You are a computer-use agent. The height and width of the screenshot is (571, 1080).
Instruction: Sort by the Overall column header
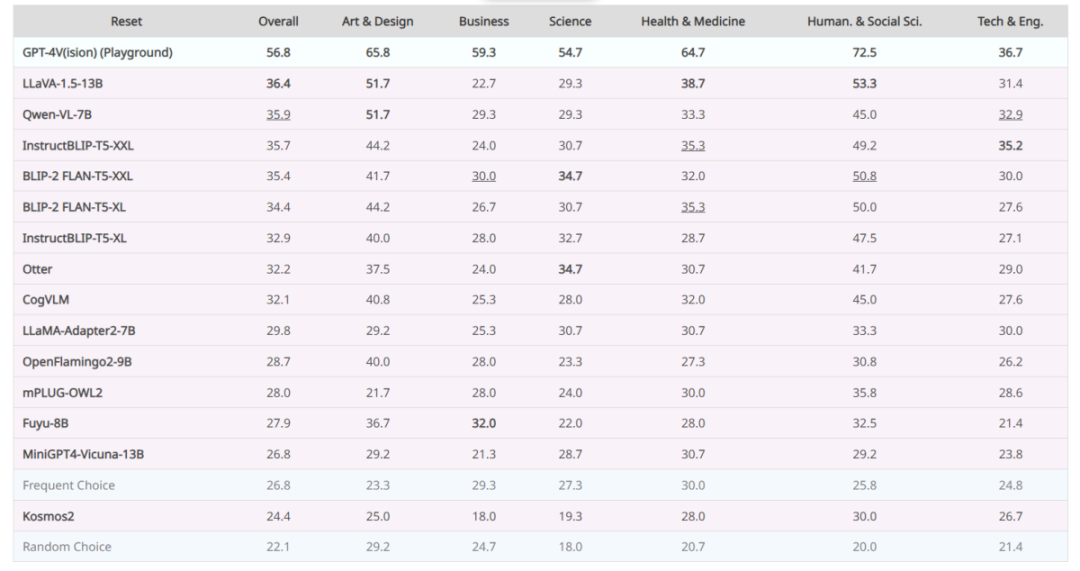click(278, 21)
